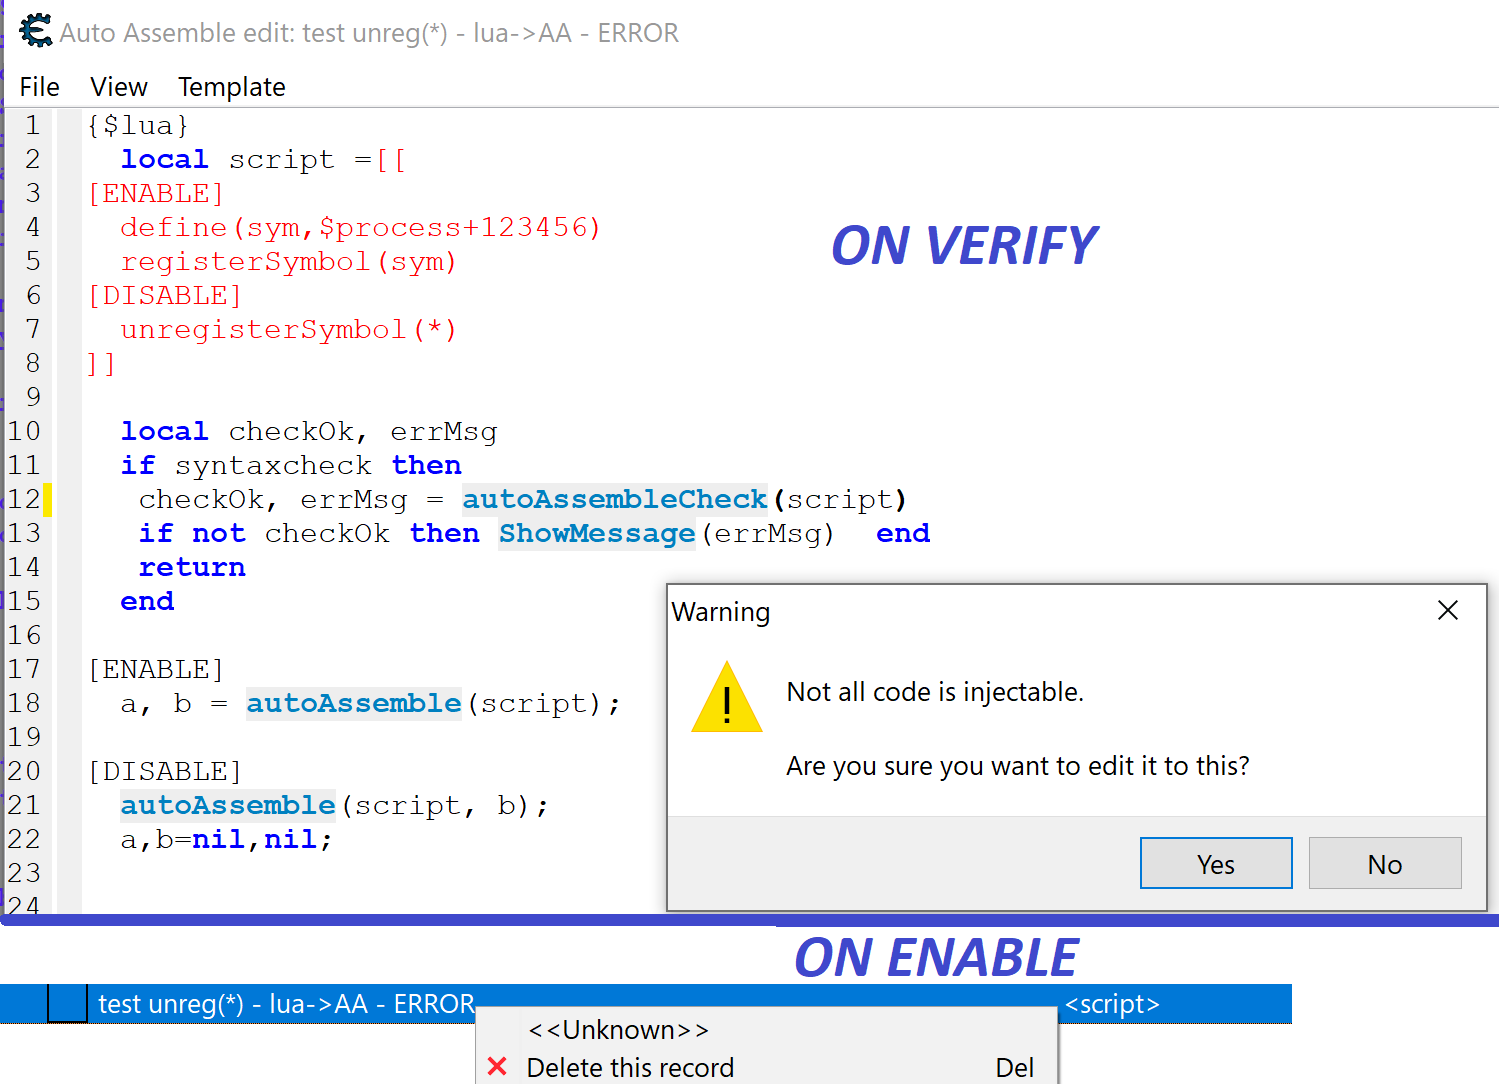Image resolution: width=1499 pixels, height=1085 pixels.
Task: Place cursor on autoAssembleCheck on line 12
Action: point(614,499)
